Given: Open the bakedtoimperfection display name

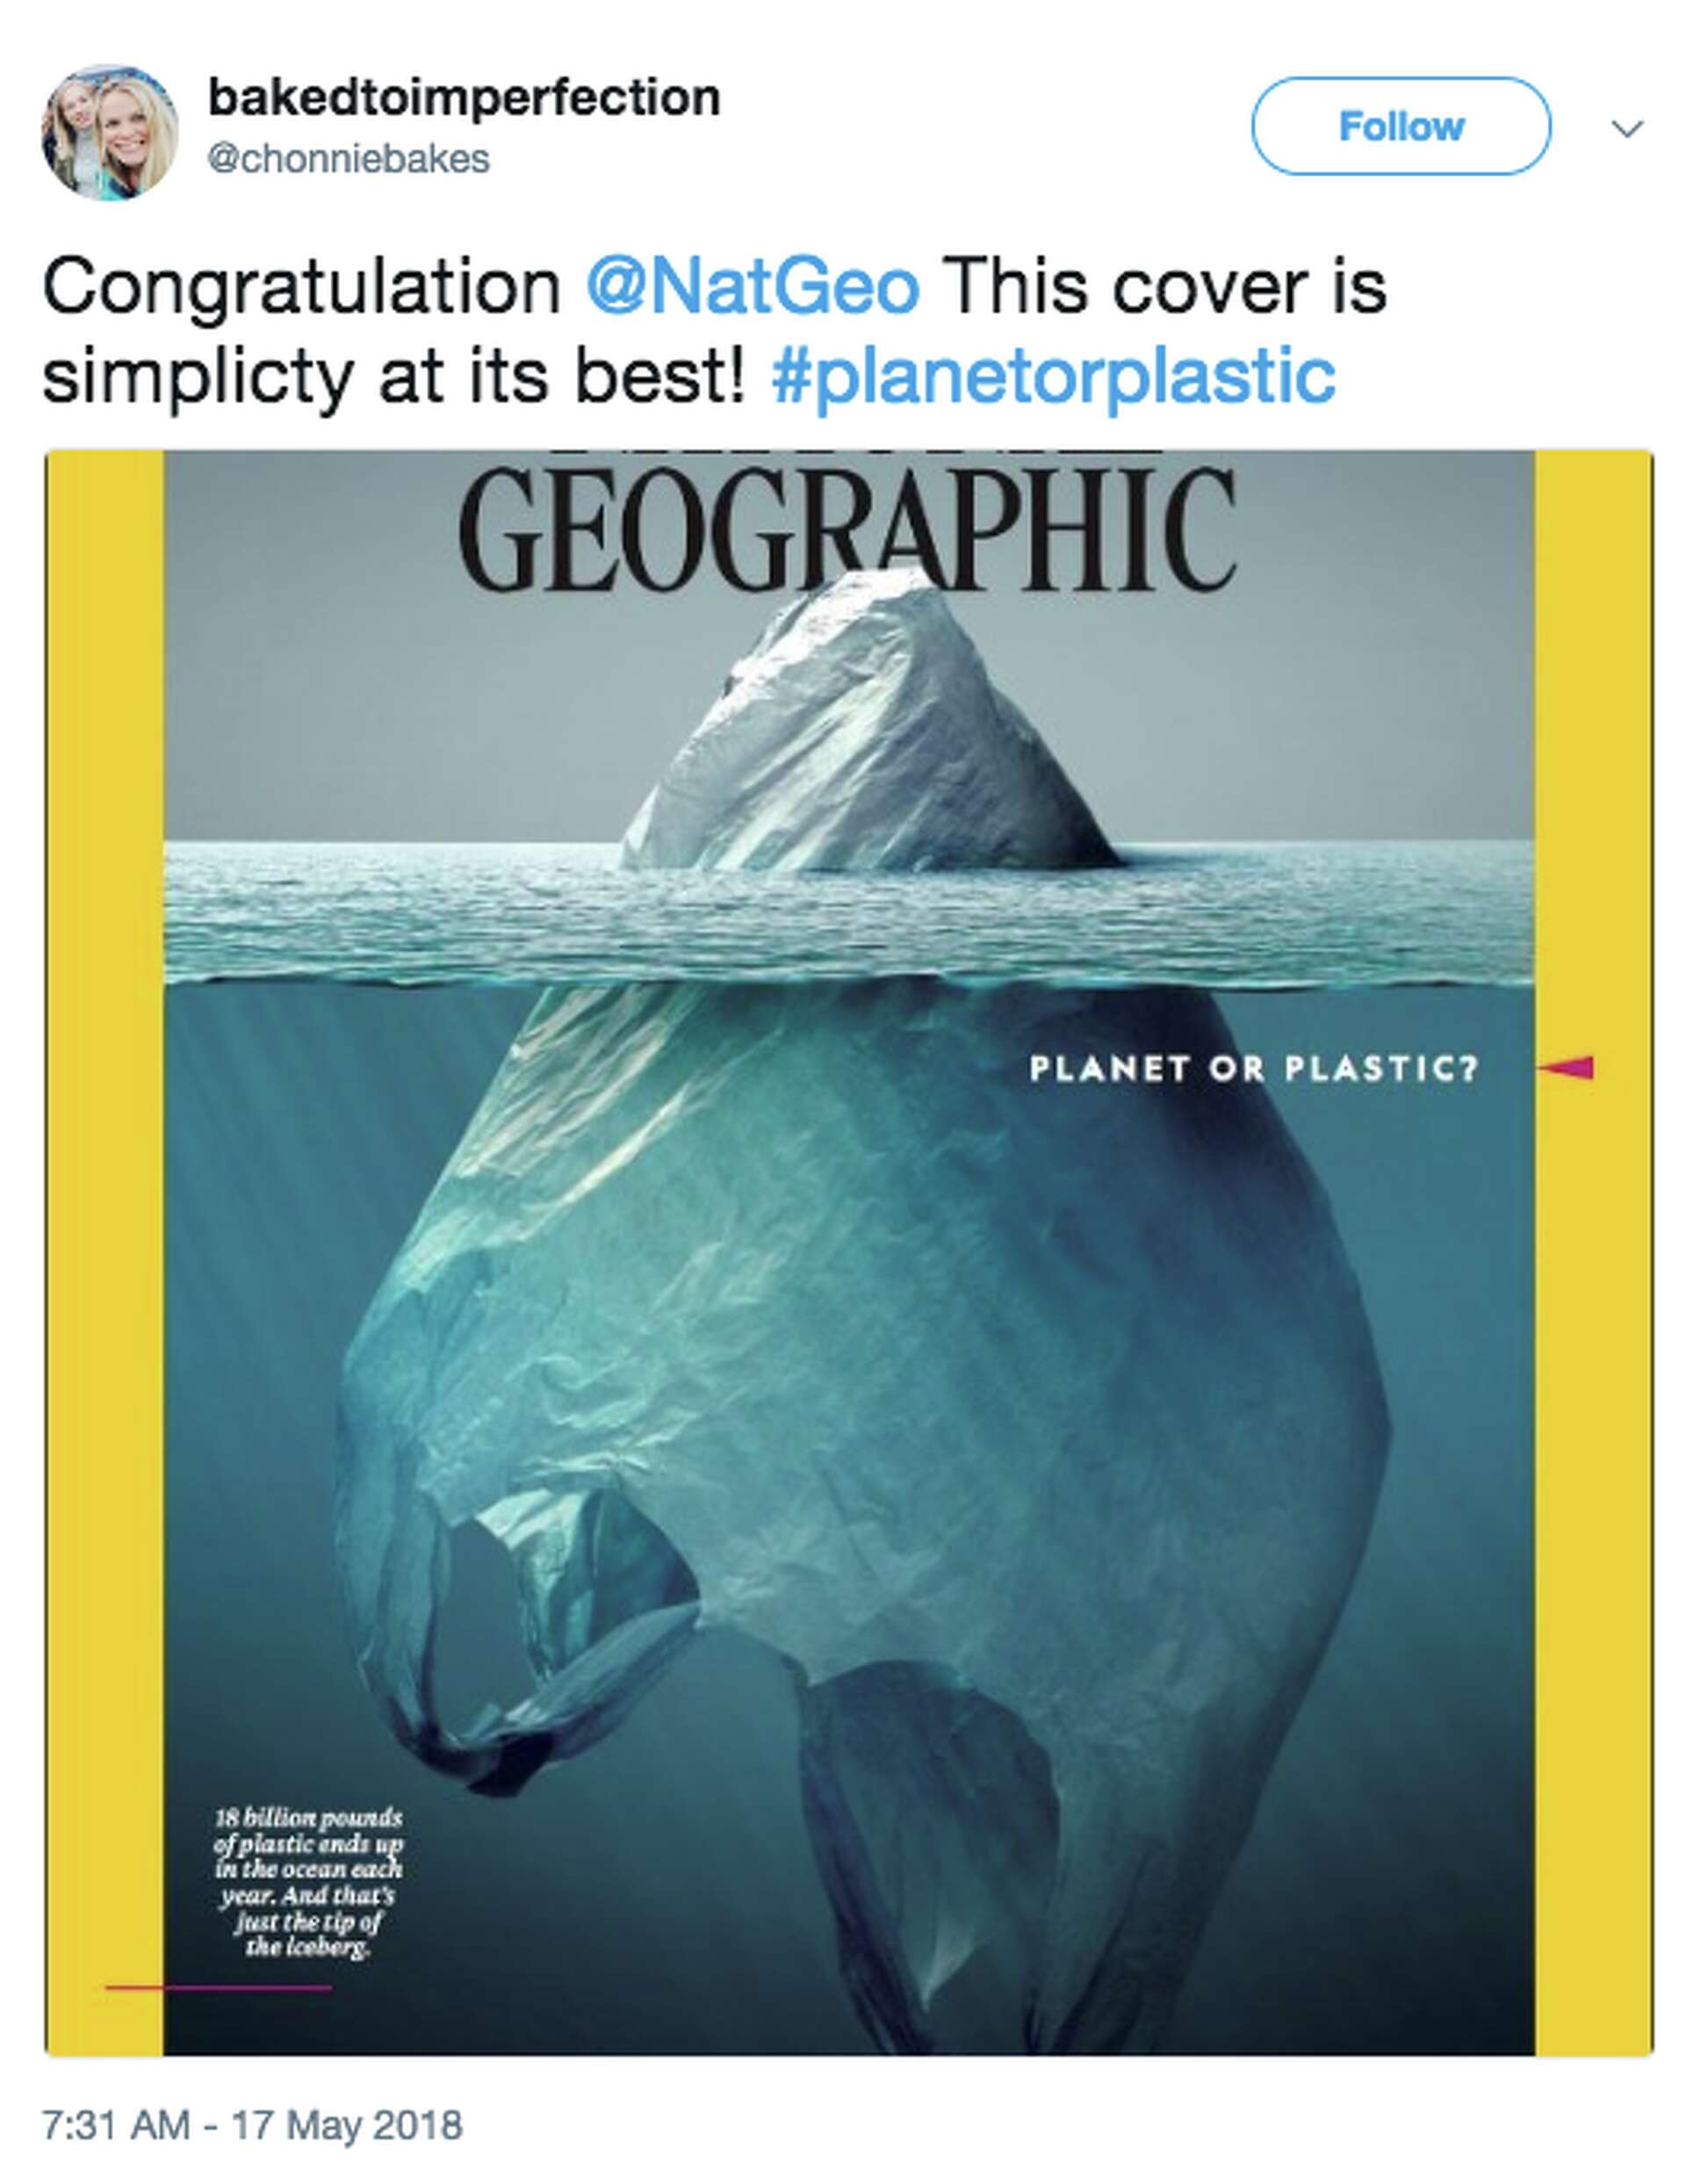Looking at the screenshot, I should click(464, 98).
